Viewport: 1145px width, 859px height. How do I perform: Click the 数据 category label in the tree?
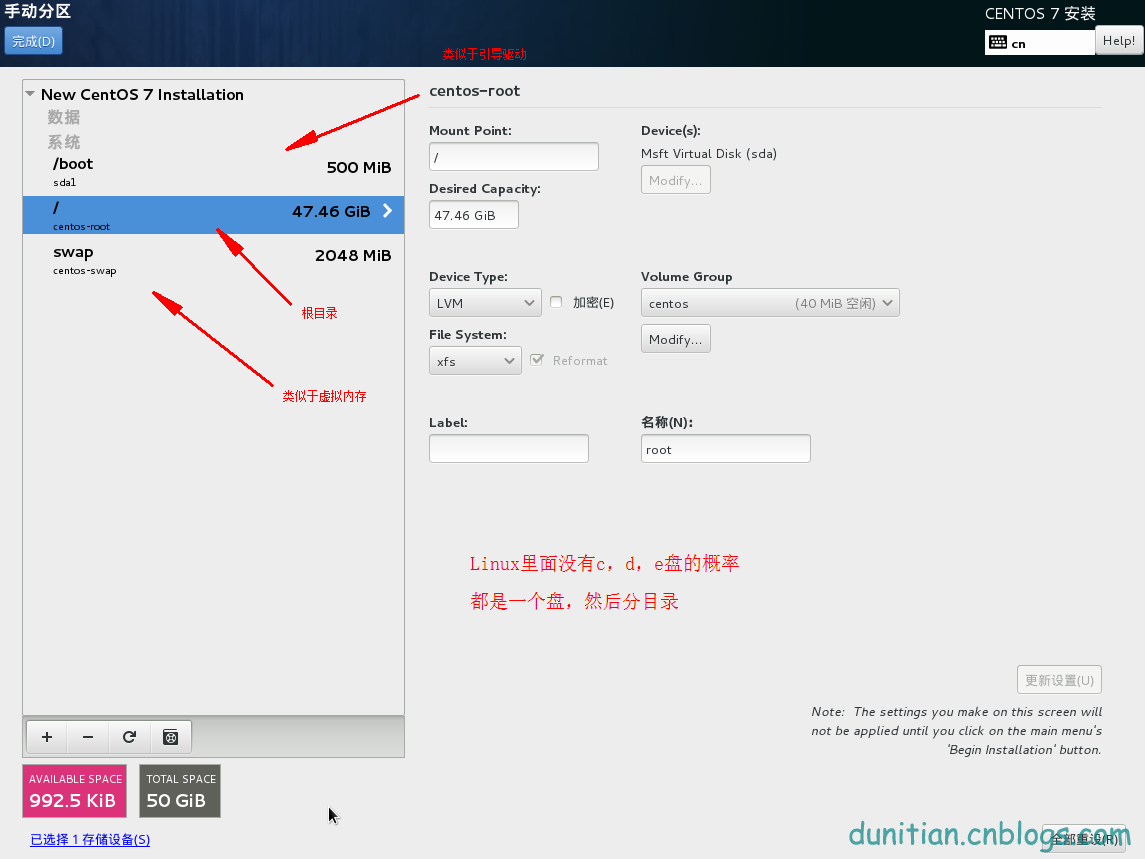(64, 117)
